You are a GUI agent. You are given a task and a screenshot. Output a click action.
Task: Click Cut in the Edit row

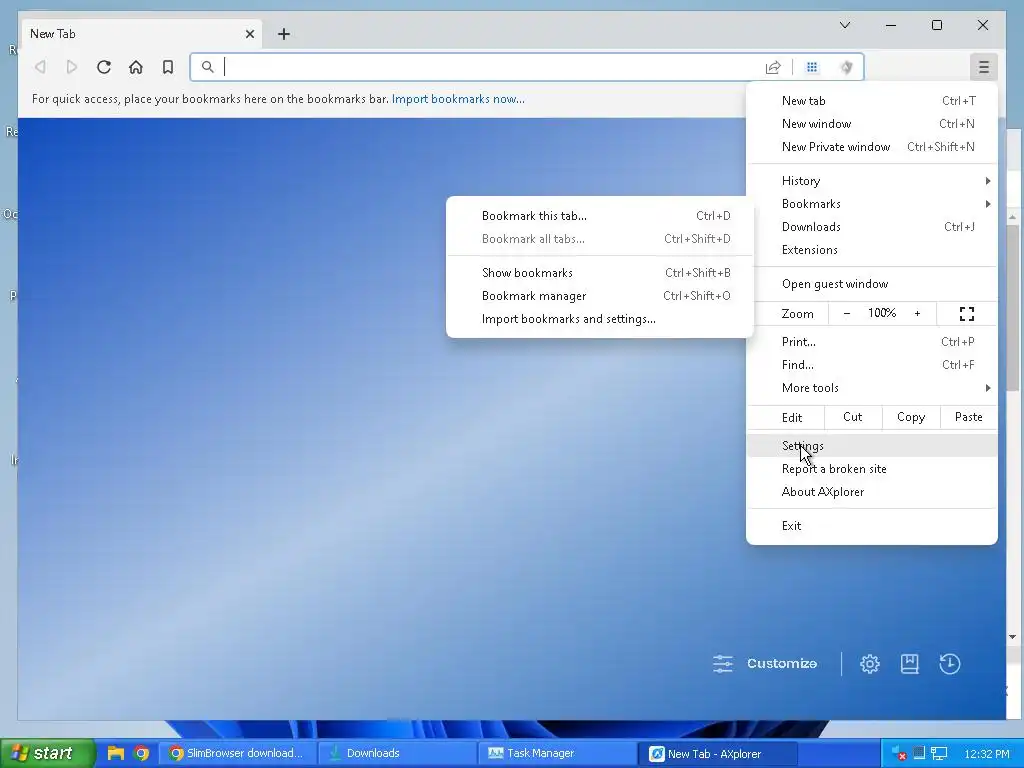point(853,417)
